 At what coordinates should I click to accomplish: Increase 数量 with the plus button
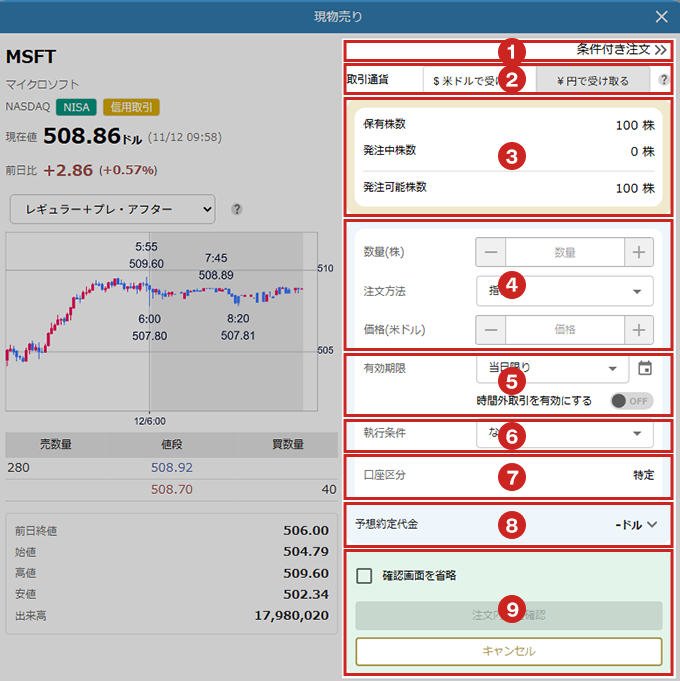pos(638,253)
